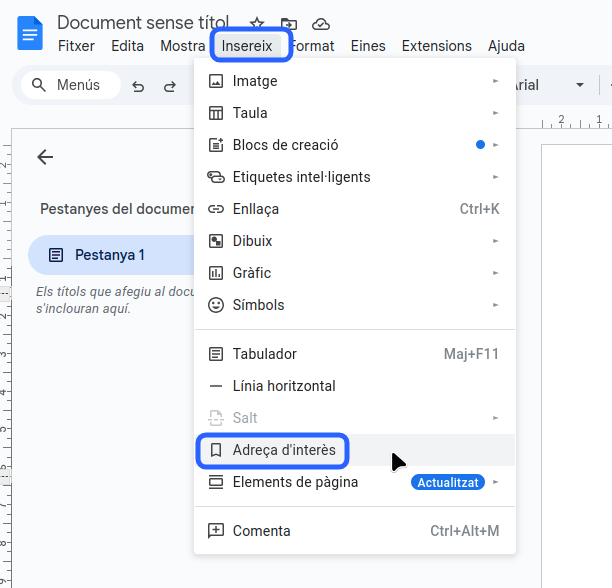Check the cloud document status icon

pyautogui.click(x=320, y=23)
